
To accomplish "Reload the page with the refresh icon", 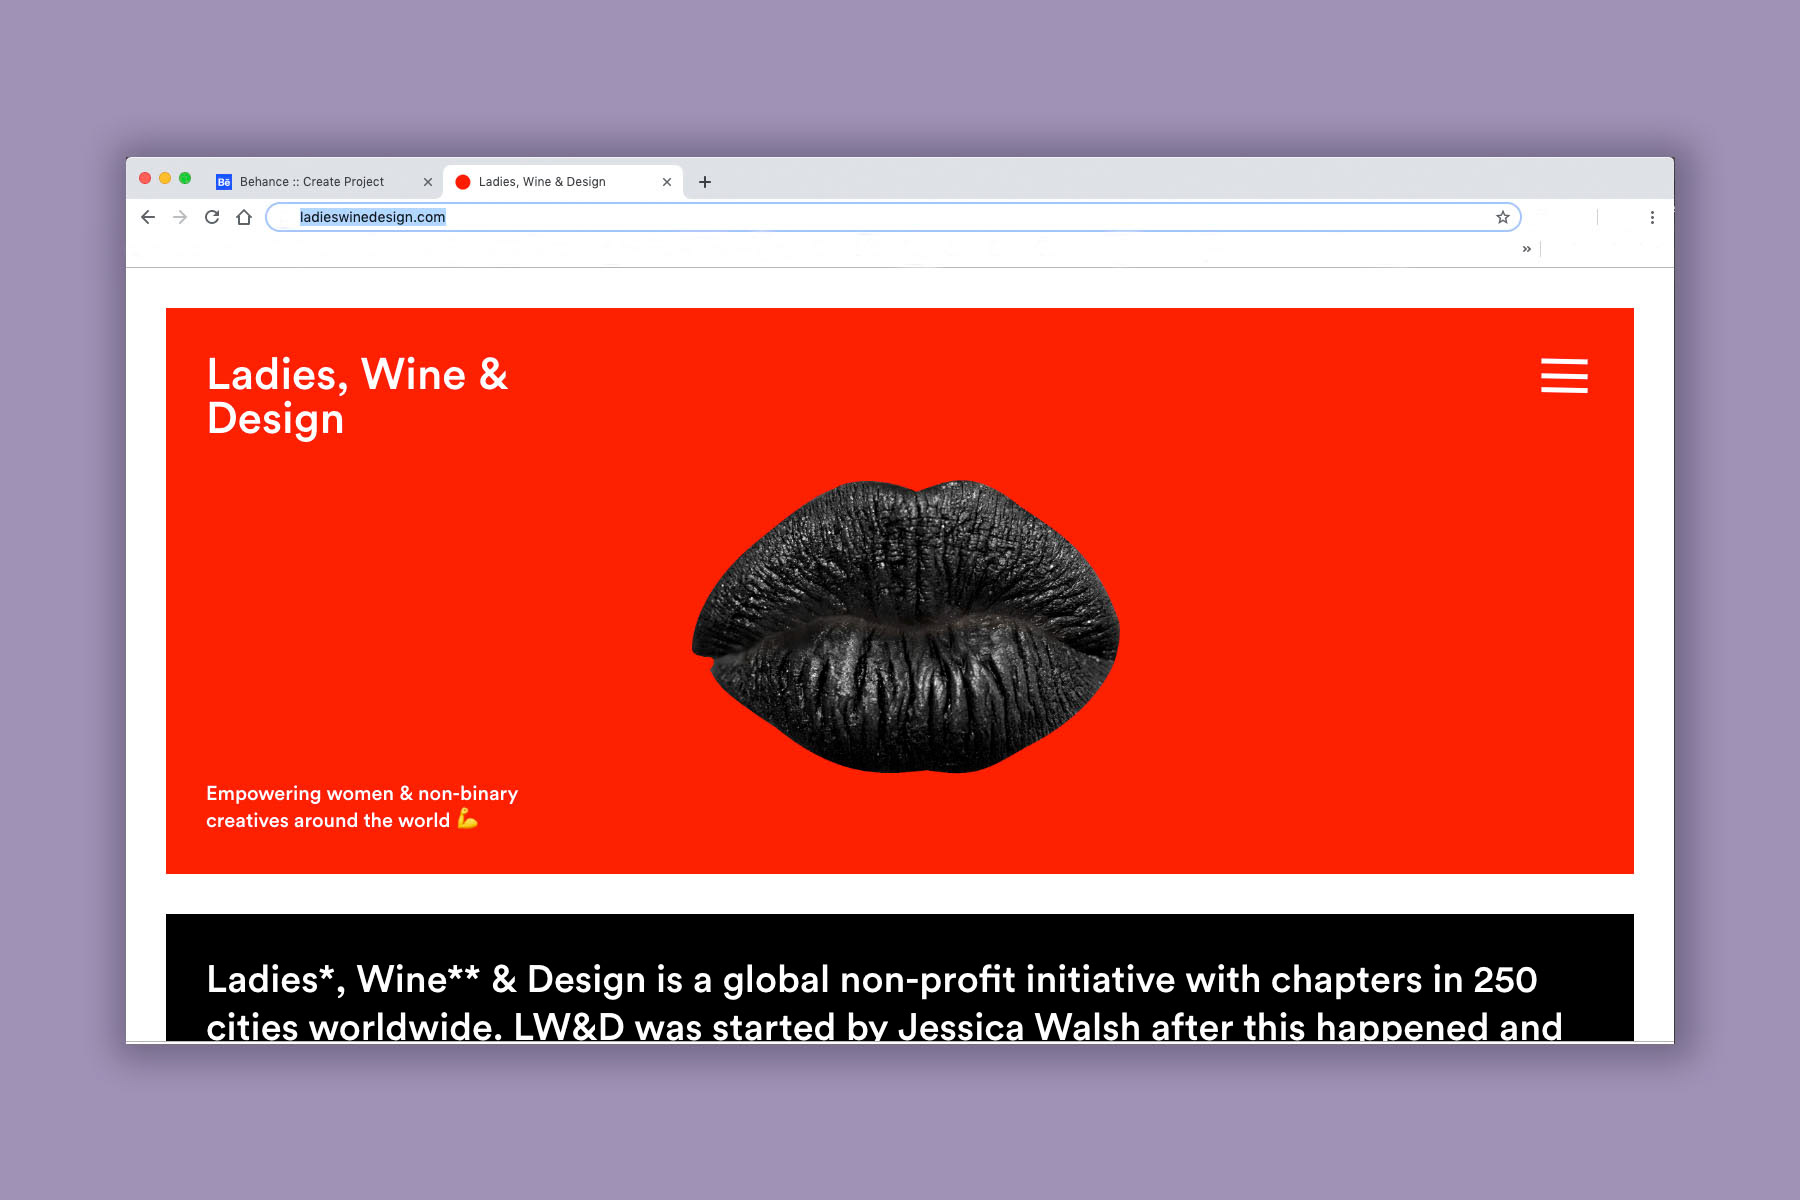I will [212, 217].
